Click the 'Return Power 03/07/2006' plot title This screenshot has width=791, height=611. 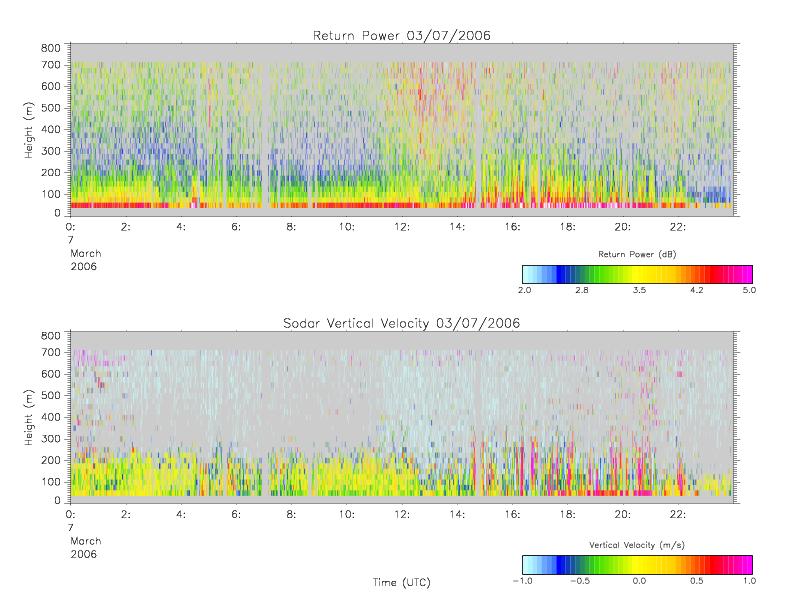pyautogui.click(x=402, y=36)
